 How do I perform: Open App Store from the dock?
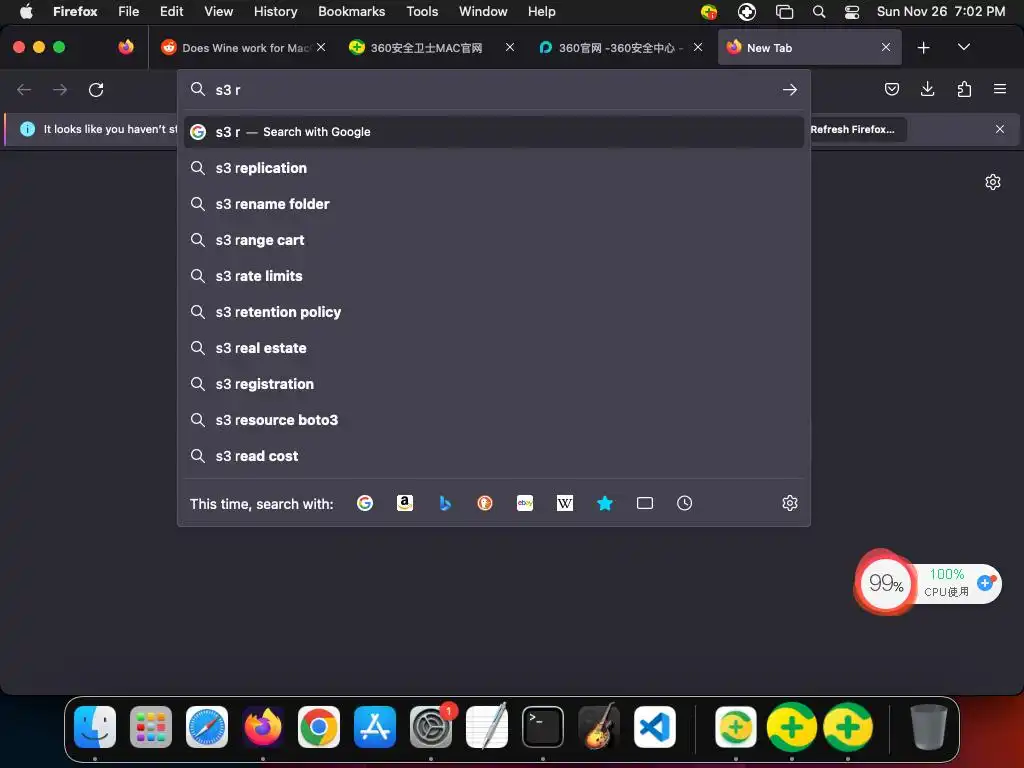point(375,727)
